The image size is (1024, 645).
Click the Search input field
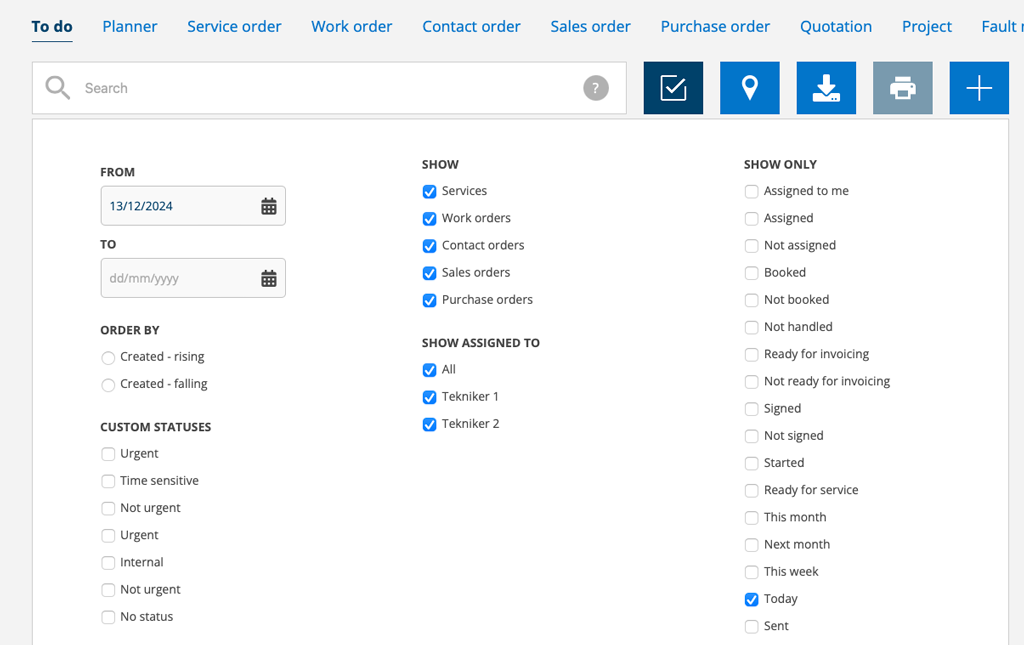320,88
